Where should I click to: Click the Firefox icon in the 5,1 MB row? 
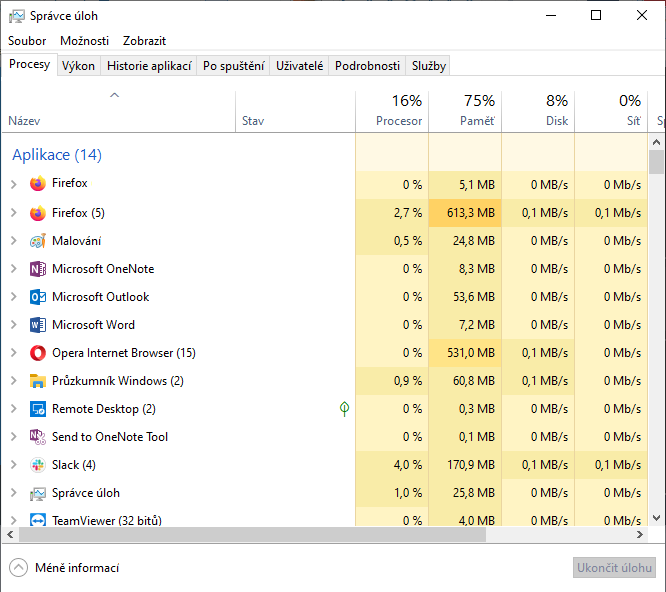point(38,184)
